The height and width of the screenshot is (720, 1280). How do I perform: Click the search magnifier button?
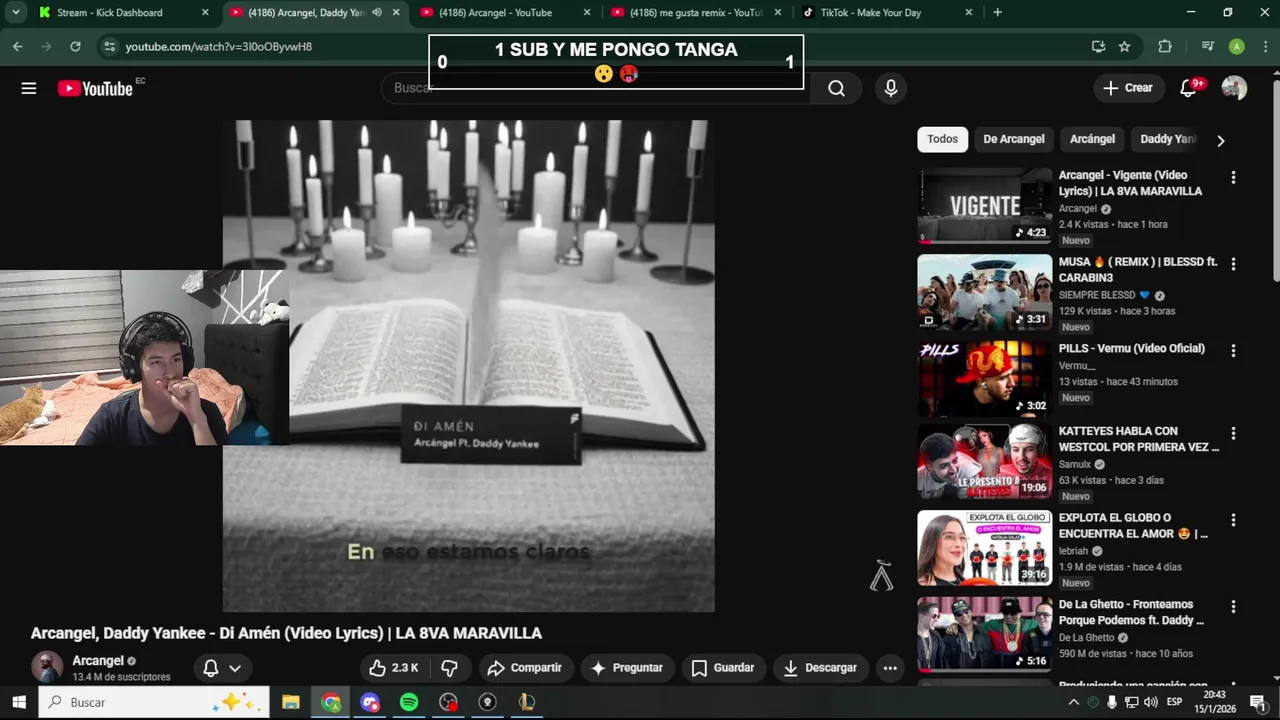pyautogui.click(x=836, y=88)
